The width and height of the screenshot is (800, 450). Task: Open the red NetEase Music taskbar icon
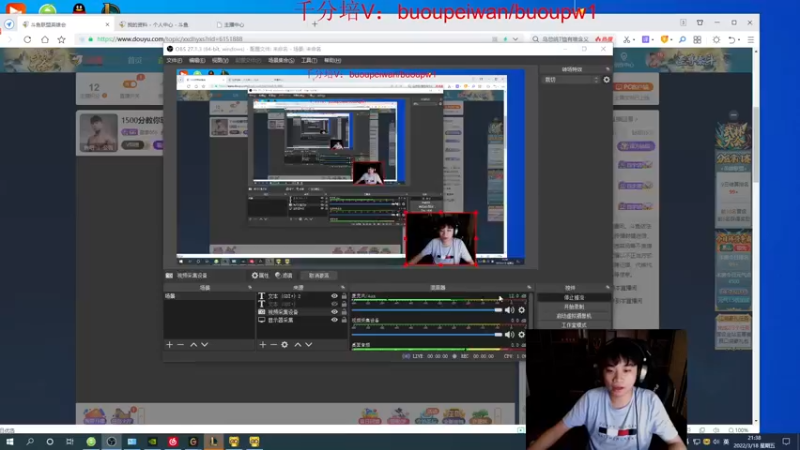173,441
